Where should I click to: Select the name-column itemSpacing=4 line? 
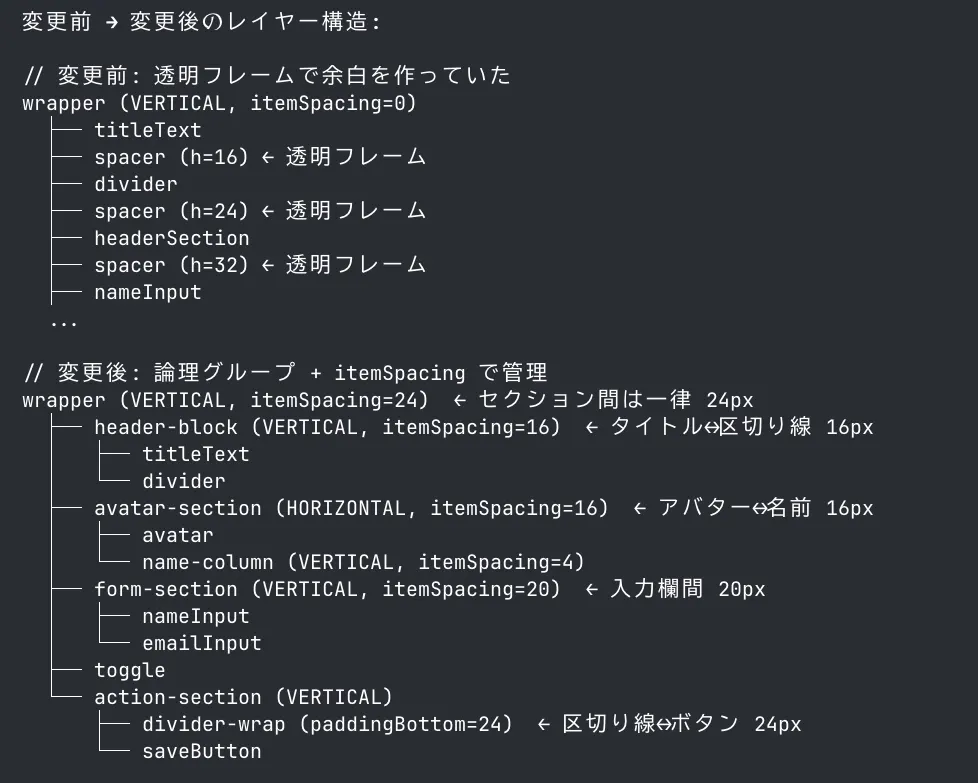[364, 562]
